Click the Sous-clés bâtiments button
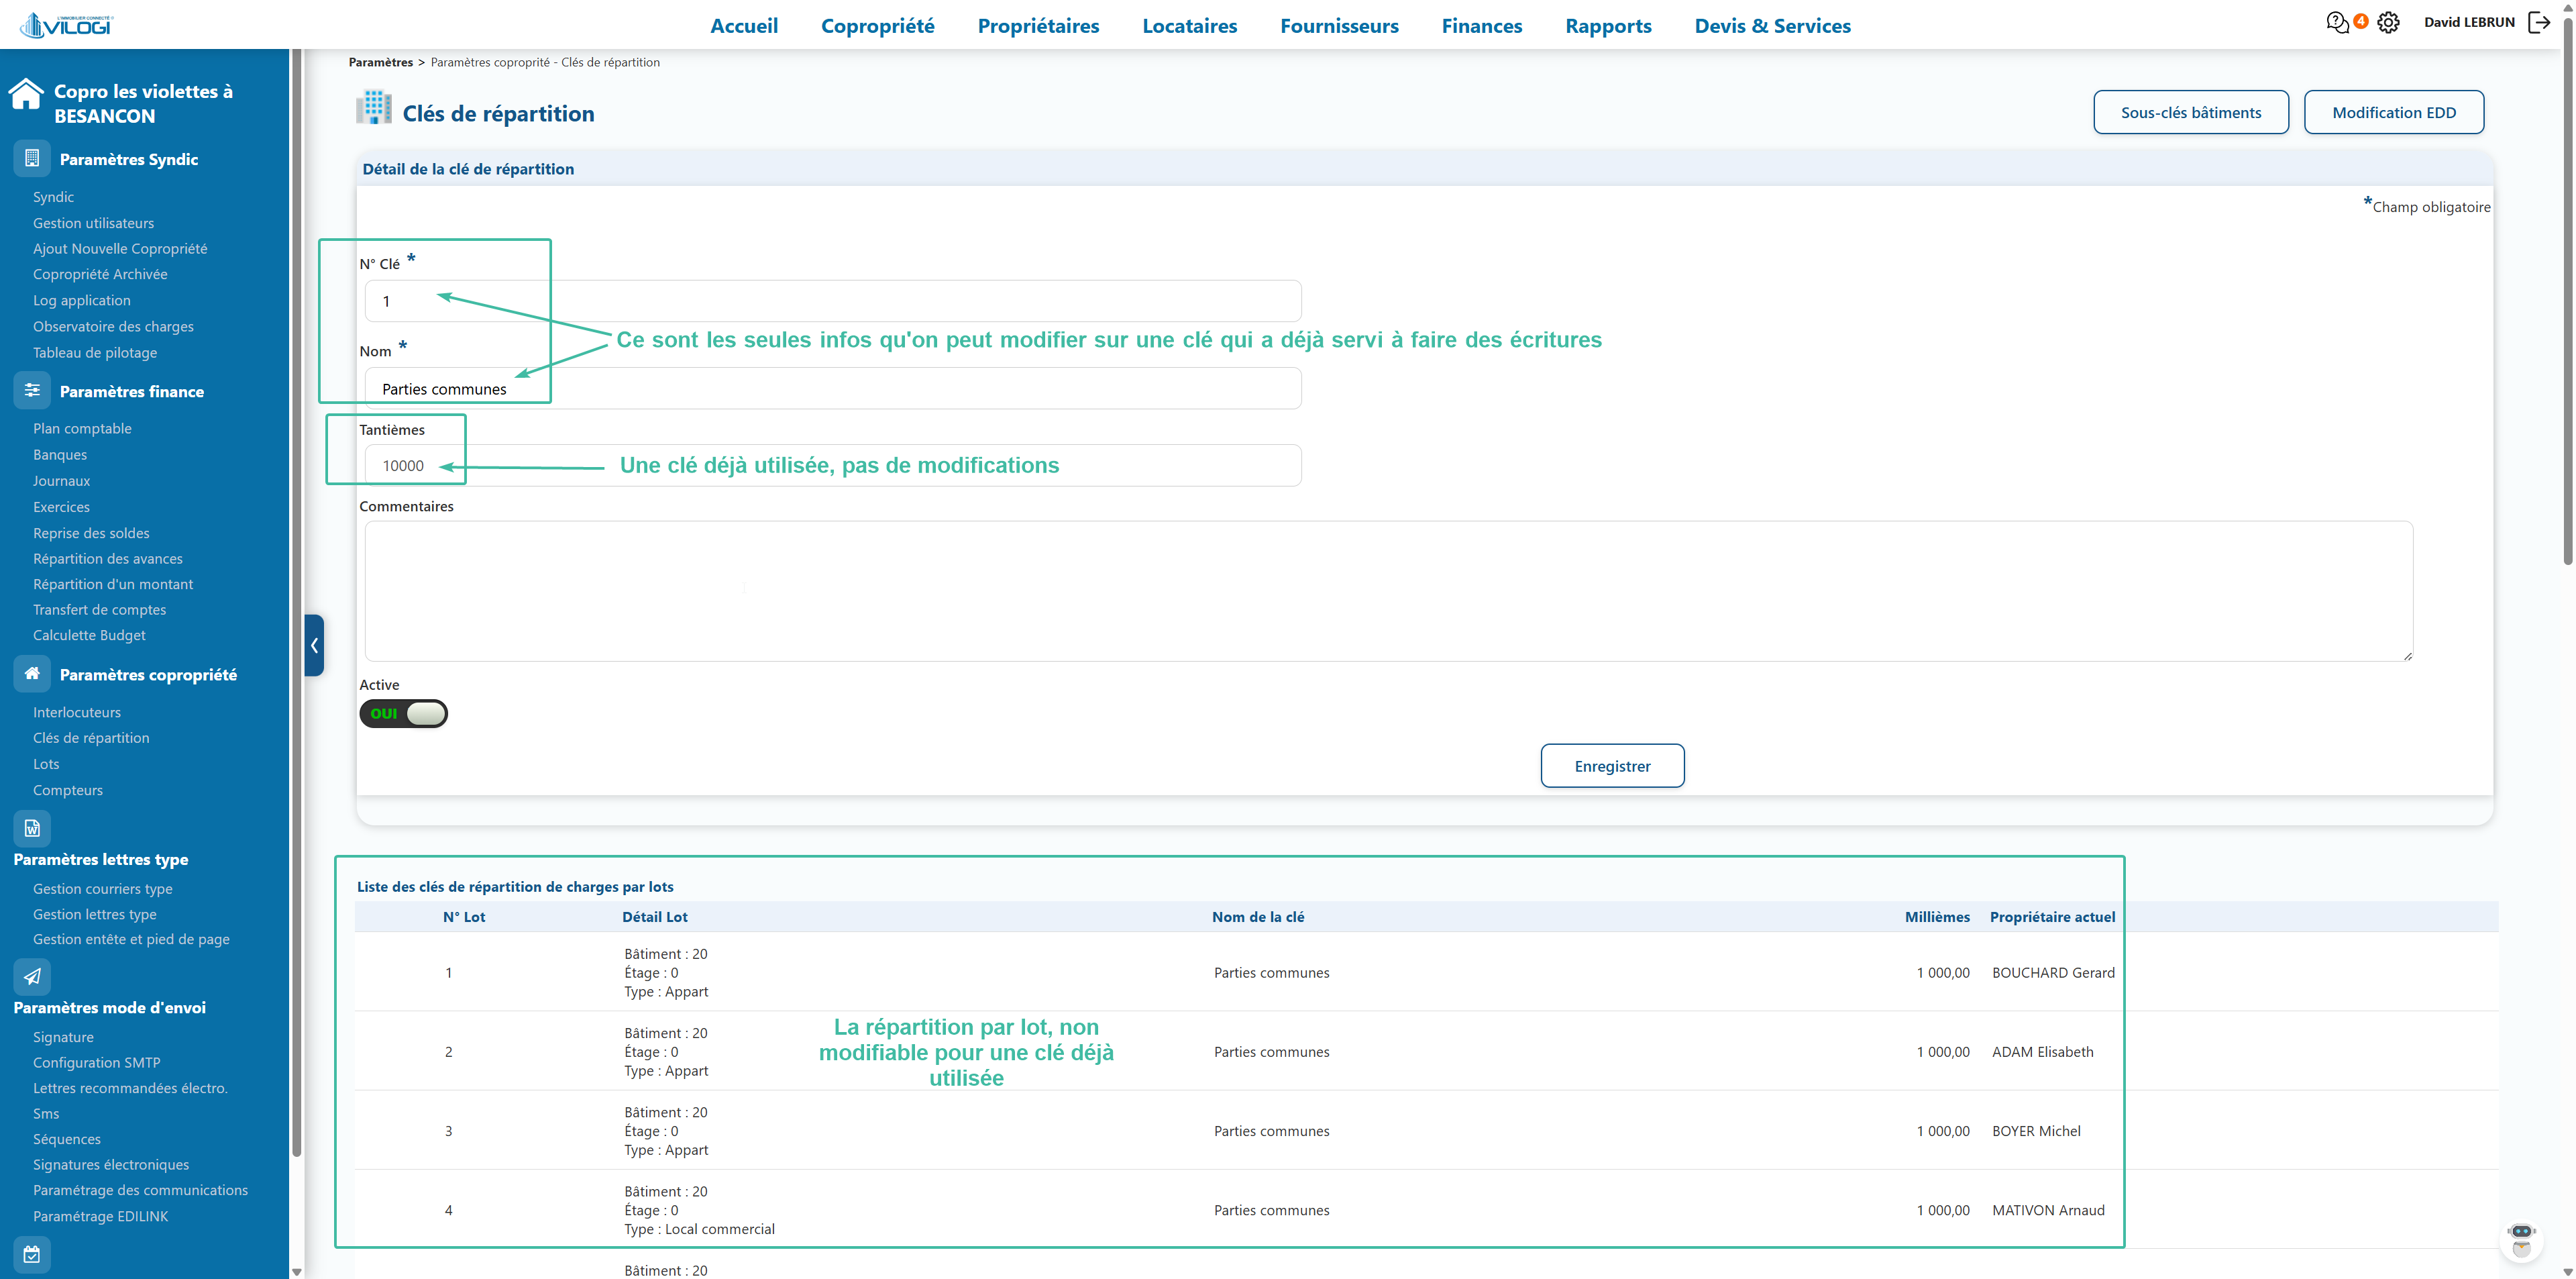 coord(2190,112)
